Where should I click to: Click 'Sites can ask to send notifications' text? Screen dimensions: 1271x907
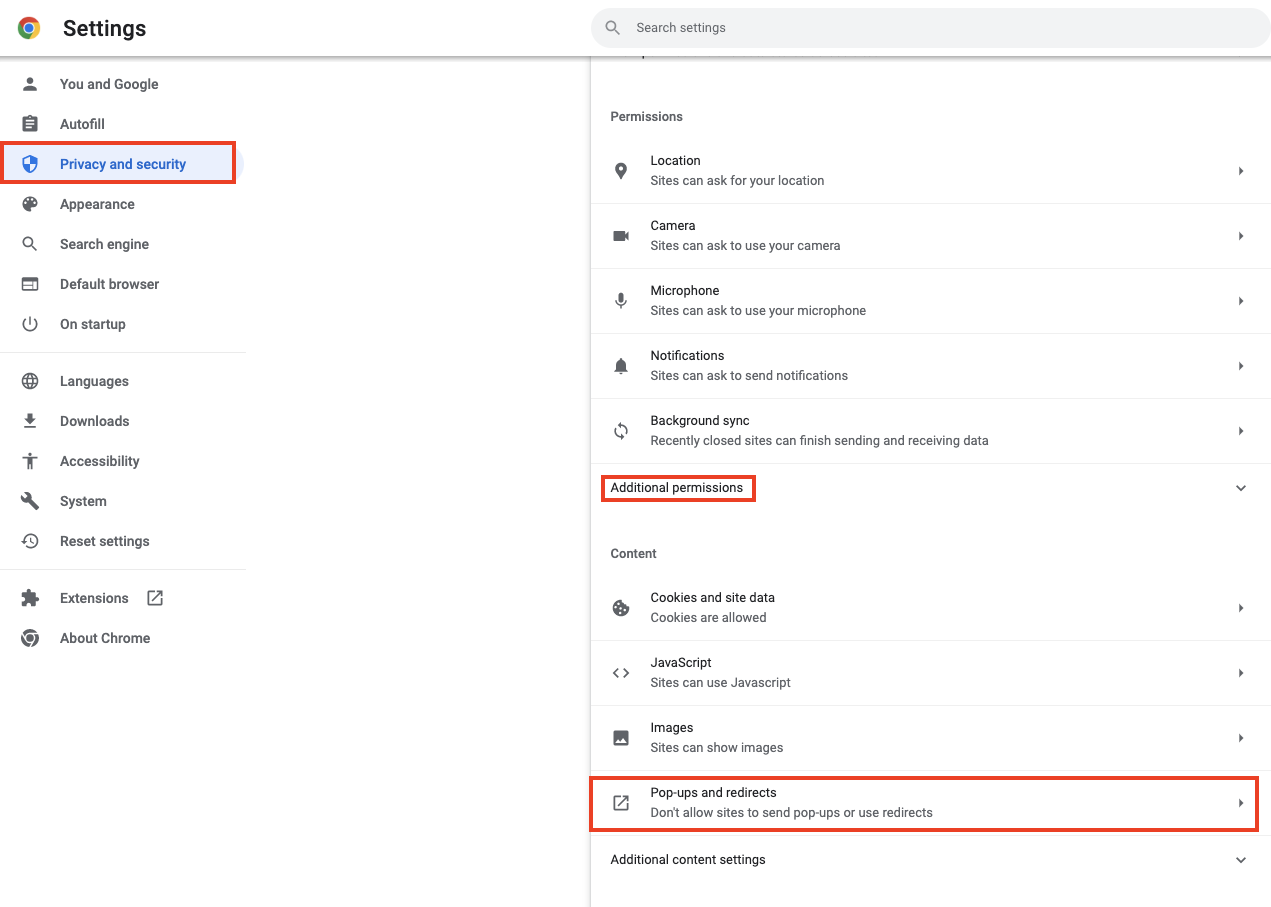[749, 376]
